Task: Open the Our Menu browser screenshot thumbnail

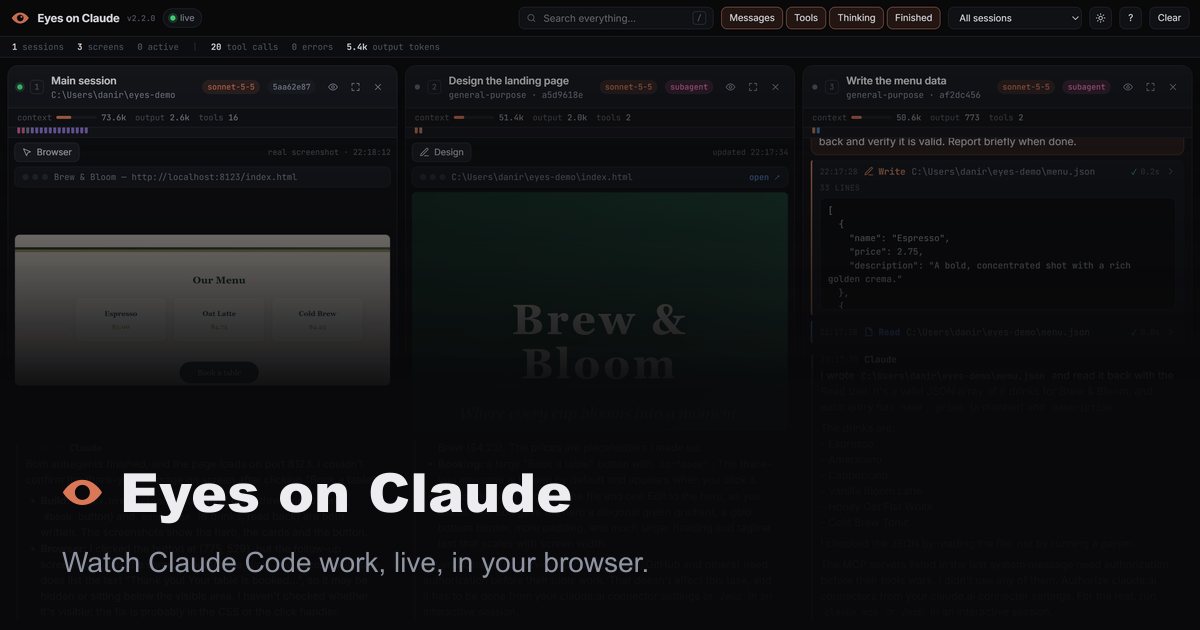Action: click(x=202, y=310)
